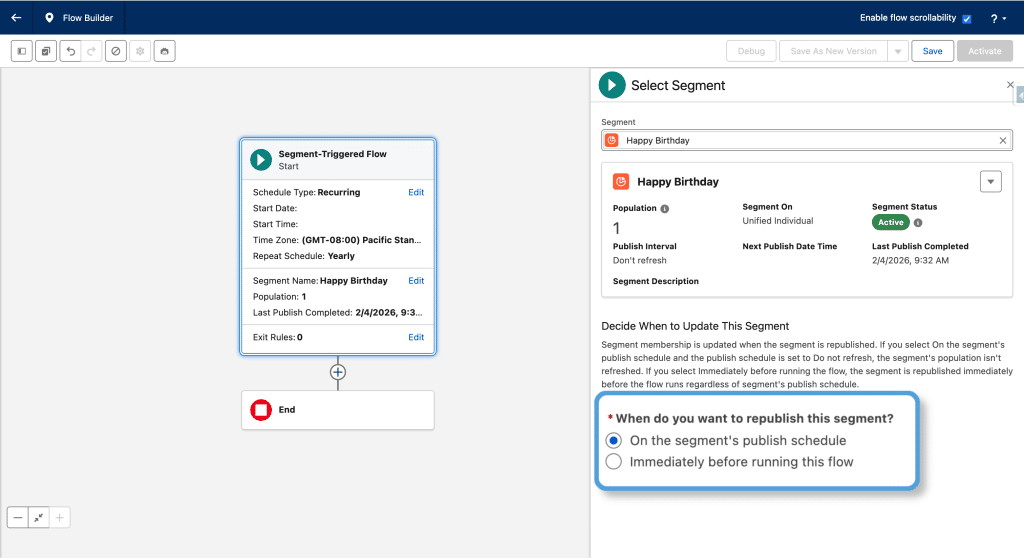Viewport: 1024px width, 558px height.
Task: Add element with plus connector below Start
Action: [x=338, y=372]
